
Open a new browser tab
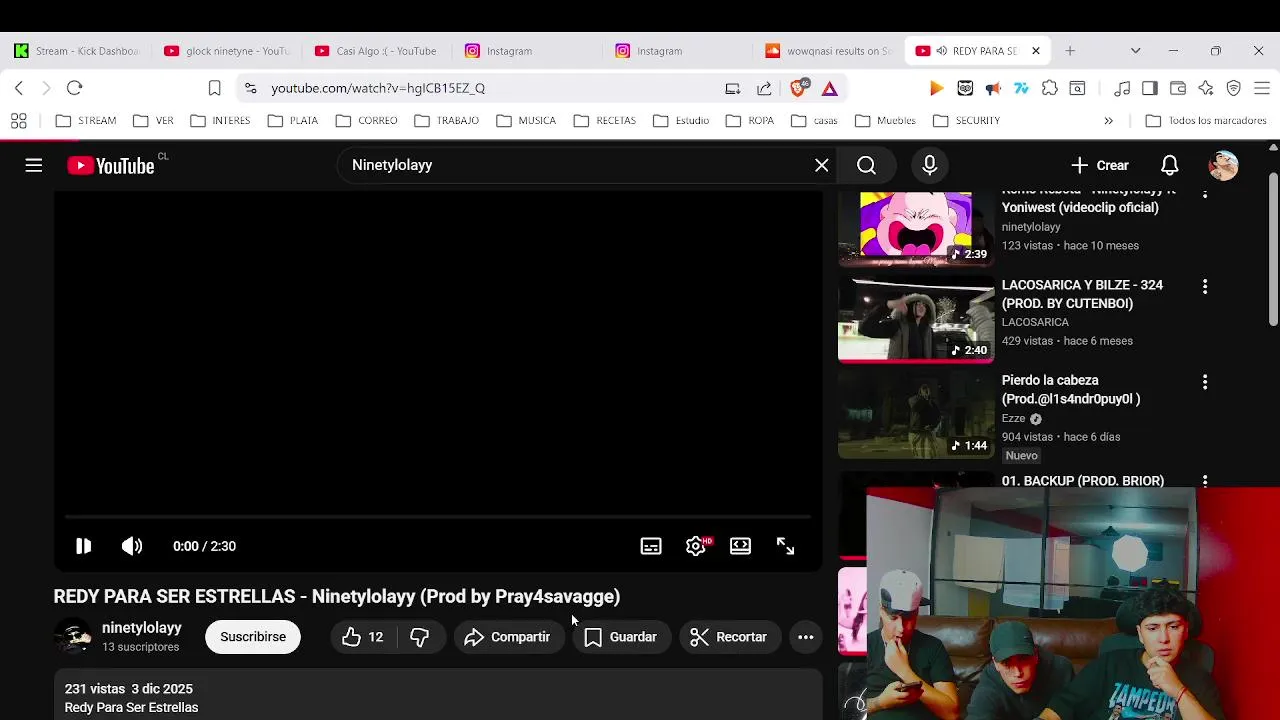(x=1070, y=51)
